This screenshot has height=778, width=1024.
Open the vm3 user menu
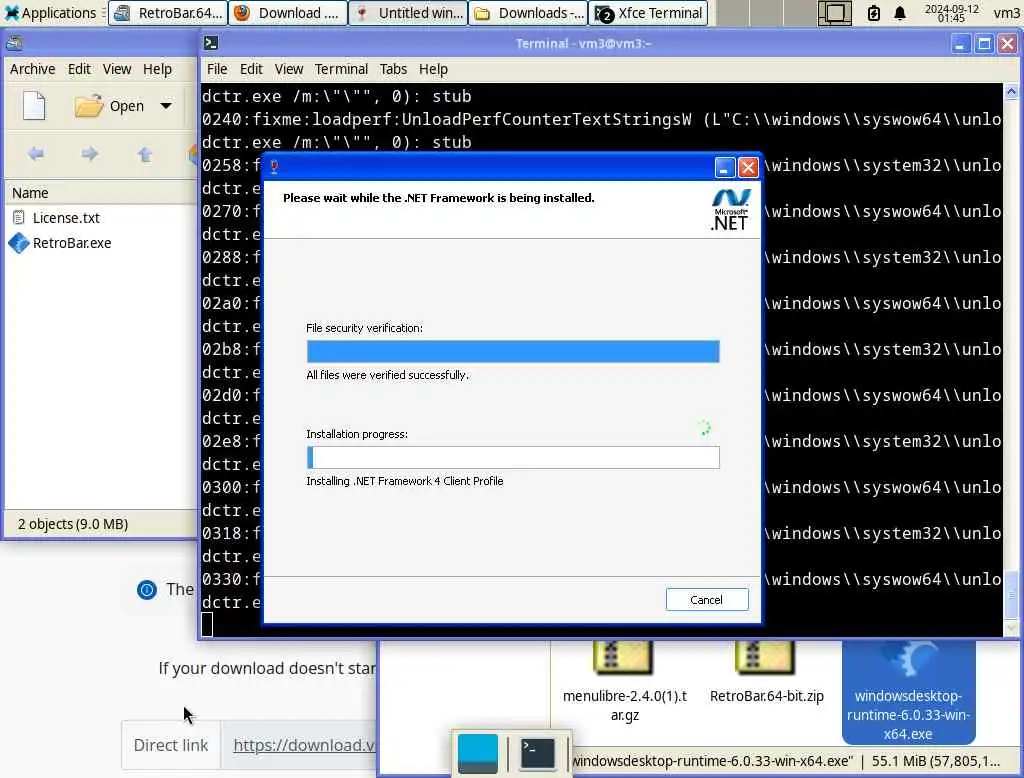[1006, 13]
